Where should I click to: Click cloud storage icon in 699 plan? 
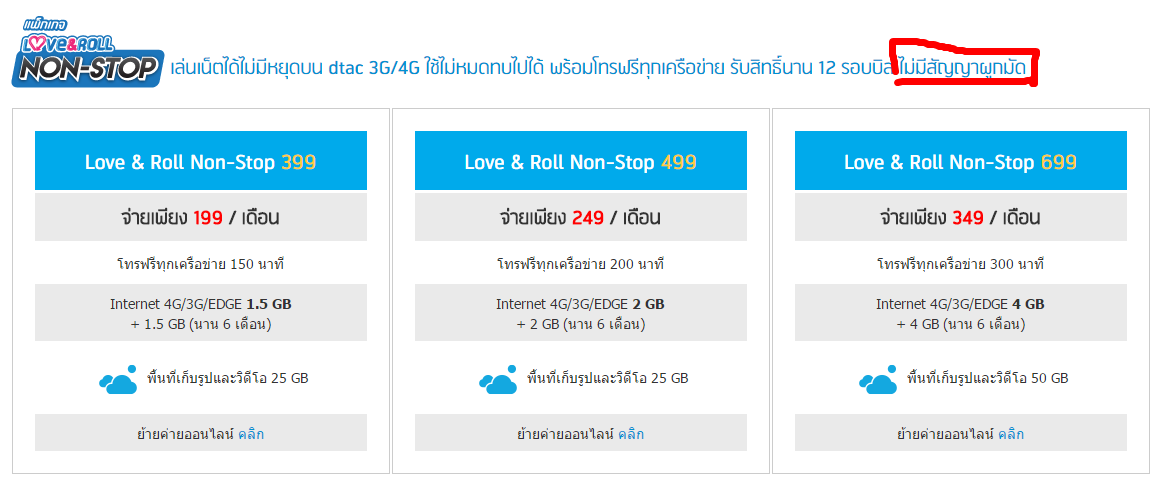pyautogui.click(x=879, y=379)
